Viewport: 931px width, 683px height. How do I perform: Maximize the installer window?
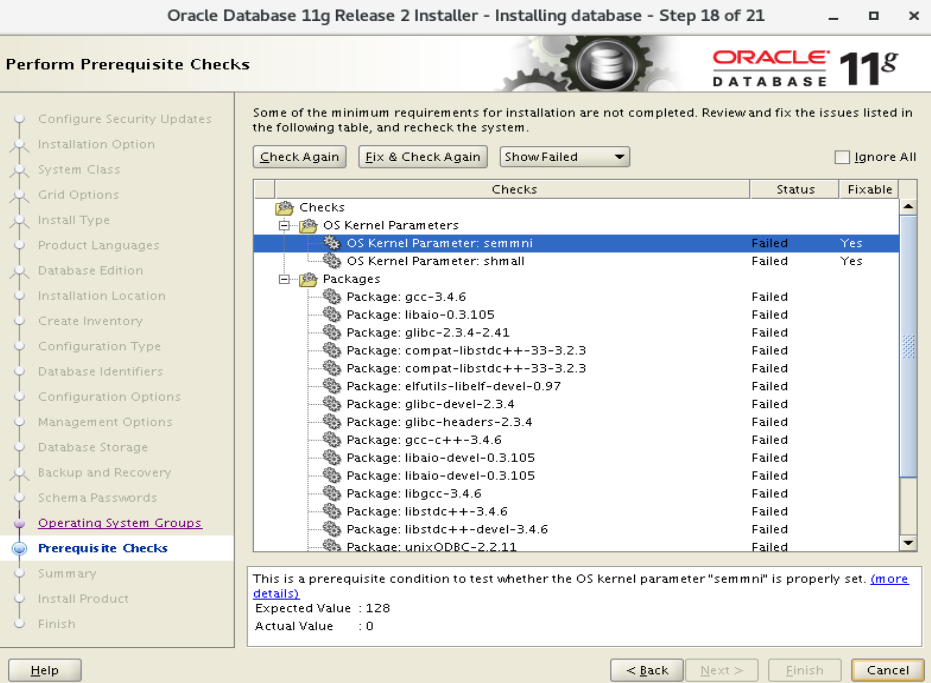873,16
